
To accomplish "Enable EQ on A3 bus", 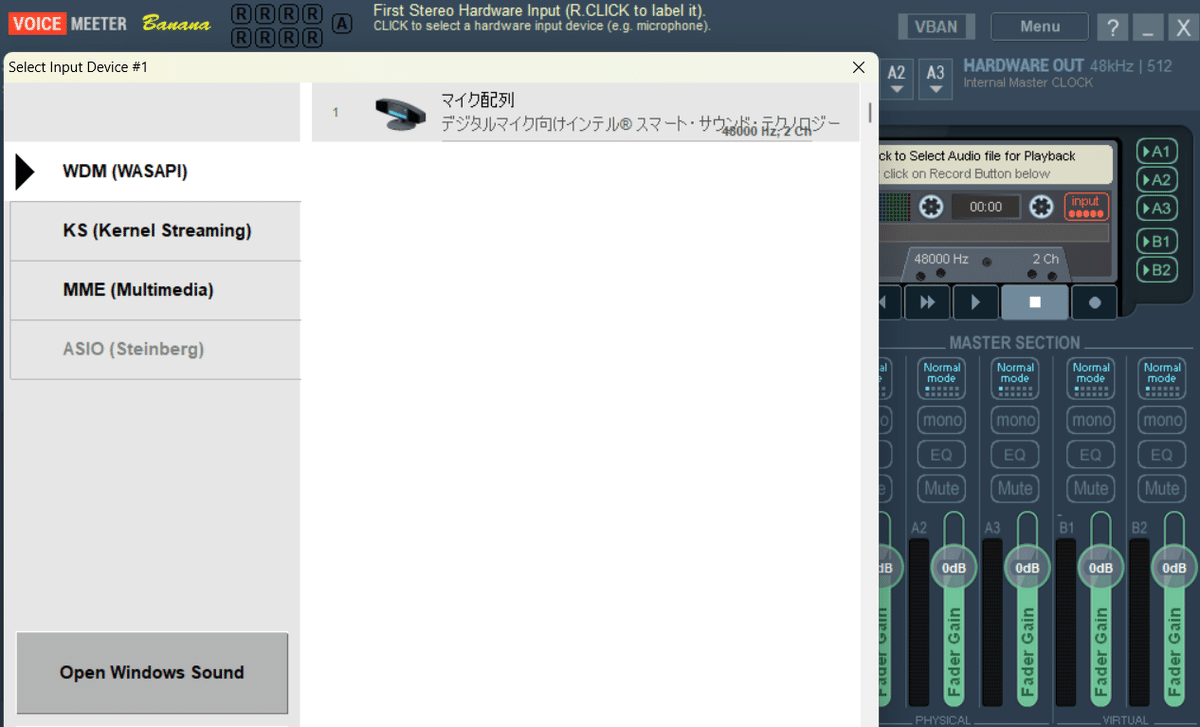I will 1015,455.
